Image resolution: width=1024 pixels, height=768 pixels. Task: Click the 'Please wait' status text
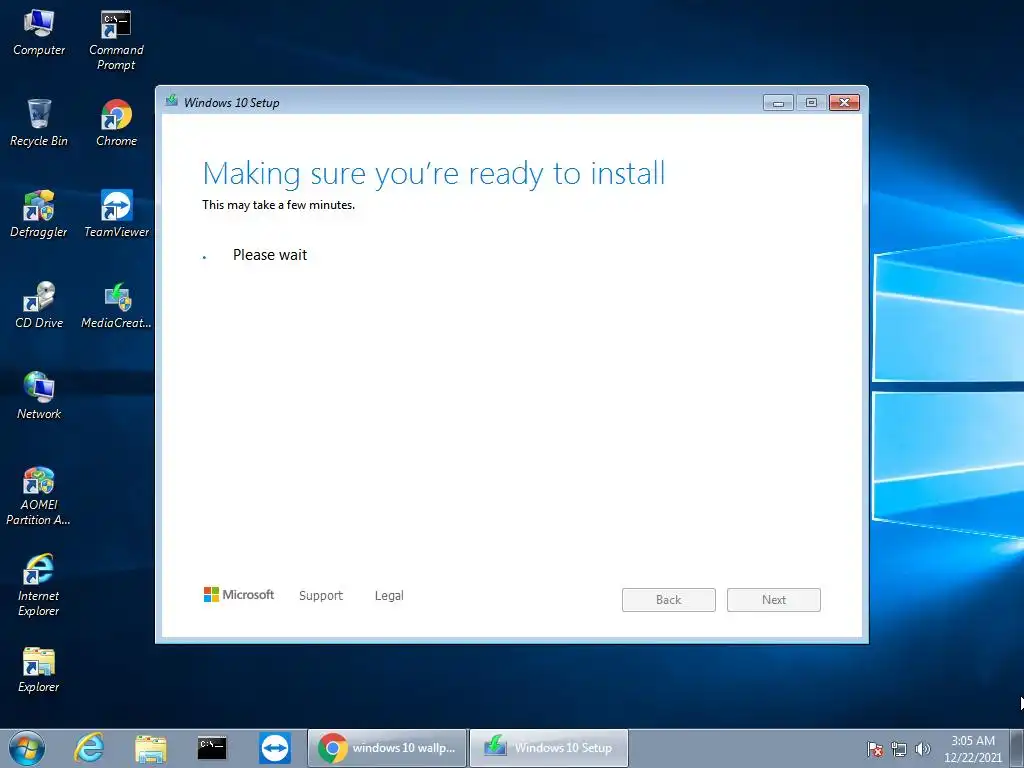(x=270, y=255)
